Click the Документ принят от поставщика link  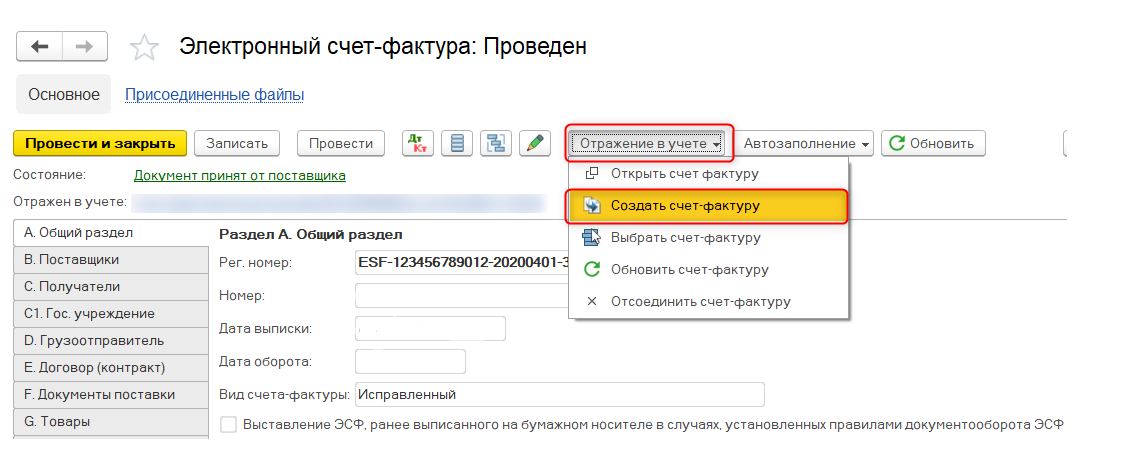coord(239,175)
